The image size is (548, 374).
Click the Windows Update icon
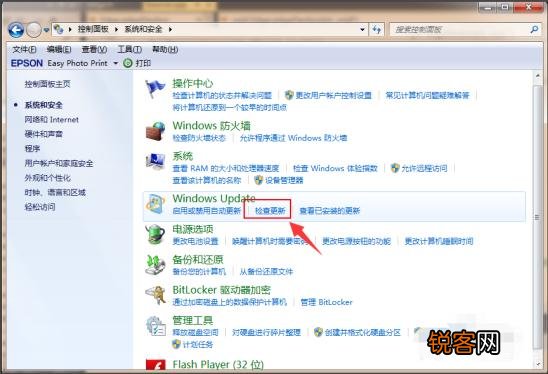point(156,204)
